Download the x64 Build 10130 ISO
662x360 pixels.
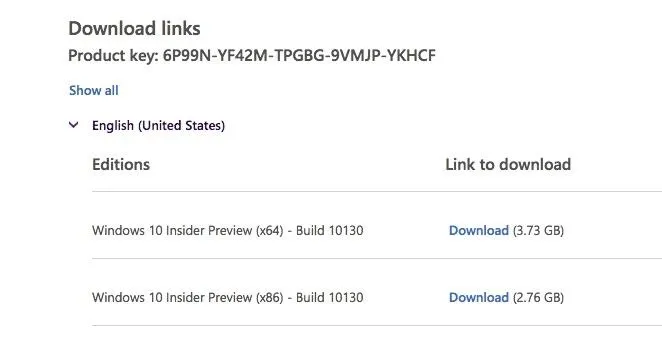pyautogui.click(x=479, y=230)
